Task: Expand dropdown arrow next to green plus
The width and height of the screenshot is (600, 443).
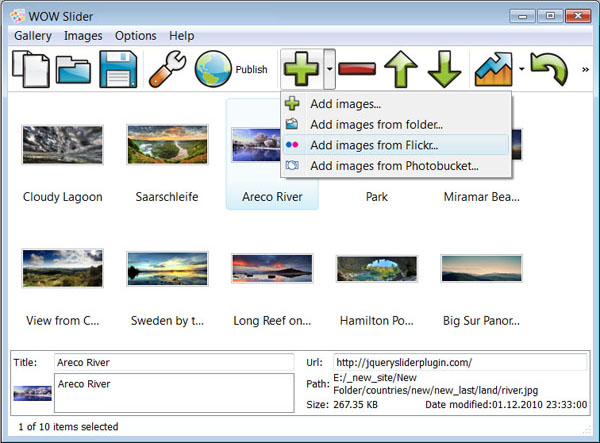Action: coord(329,69)
